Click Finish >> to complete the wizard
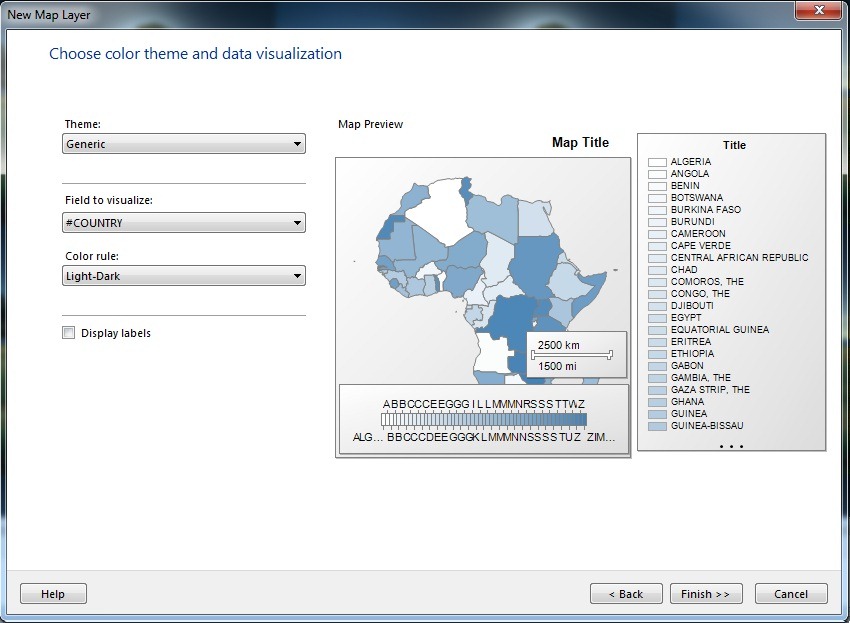The height and width of the screenshot is (623, 850). pos(706,594)
